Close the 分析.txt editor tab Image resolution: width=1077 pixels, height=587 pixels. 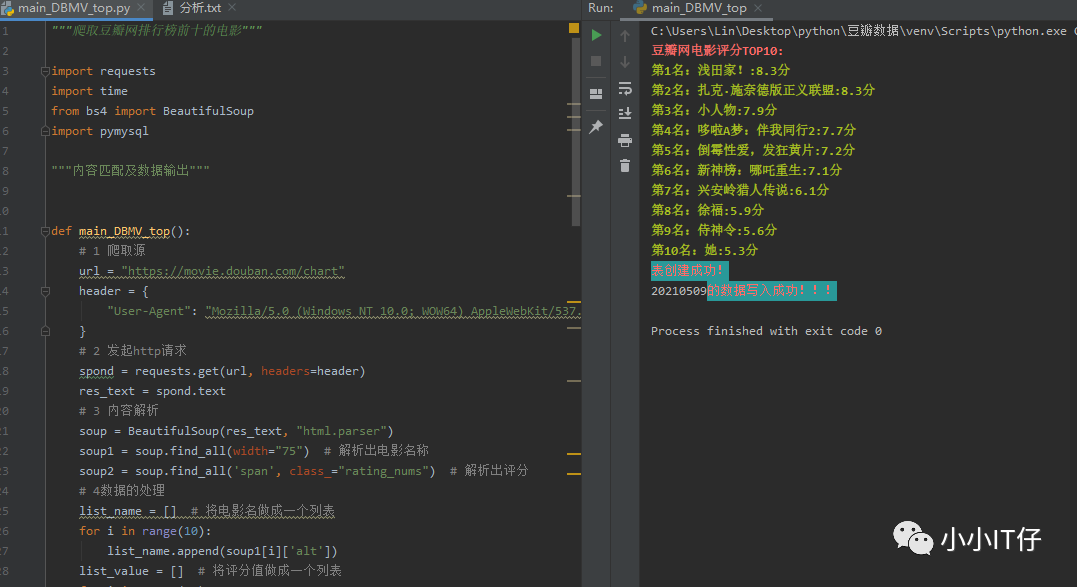(231, 7)
